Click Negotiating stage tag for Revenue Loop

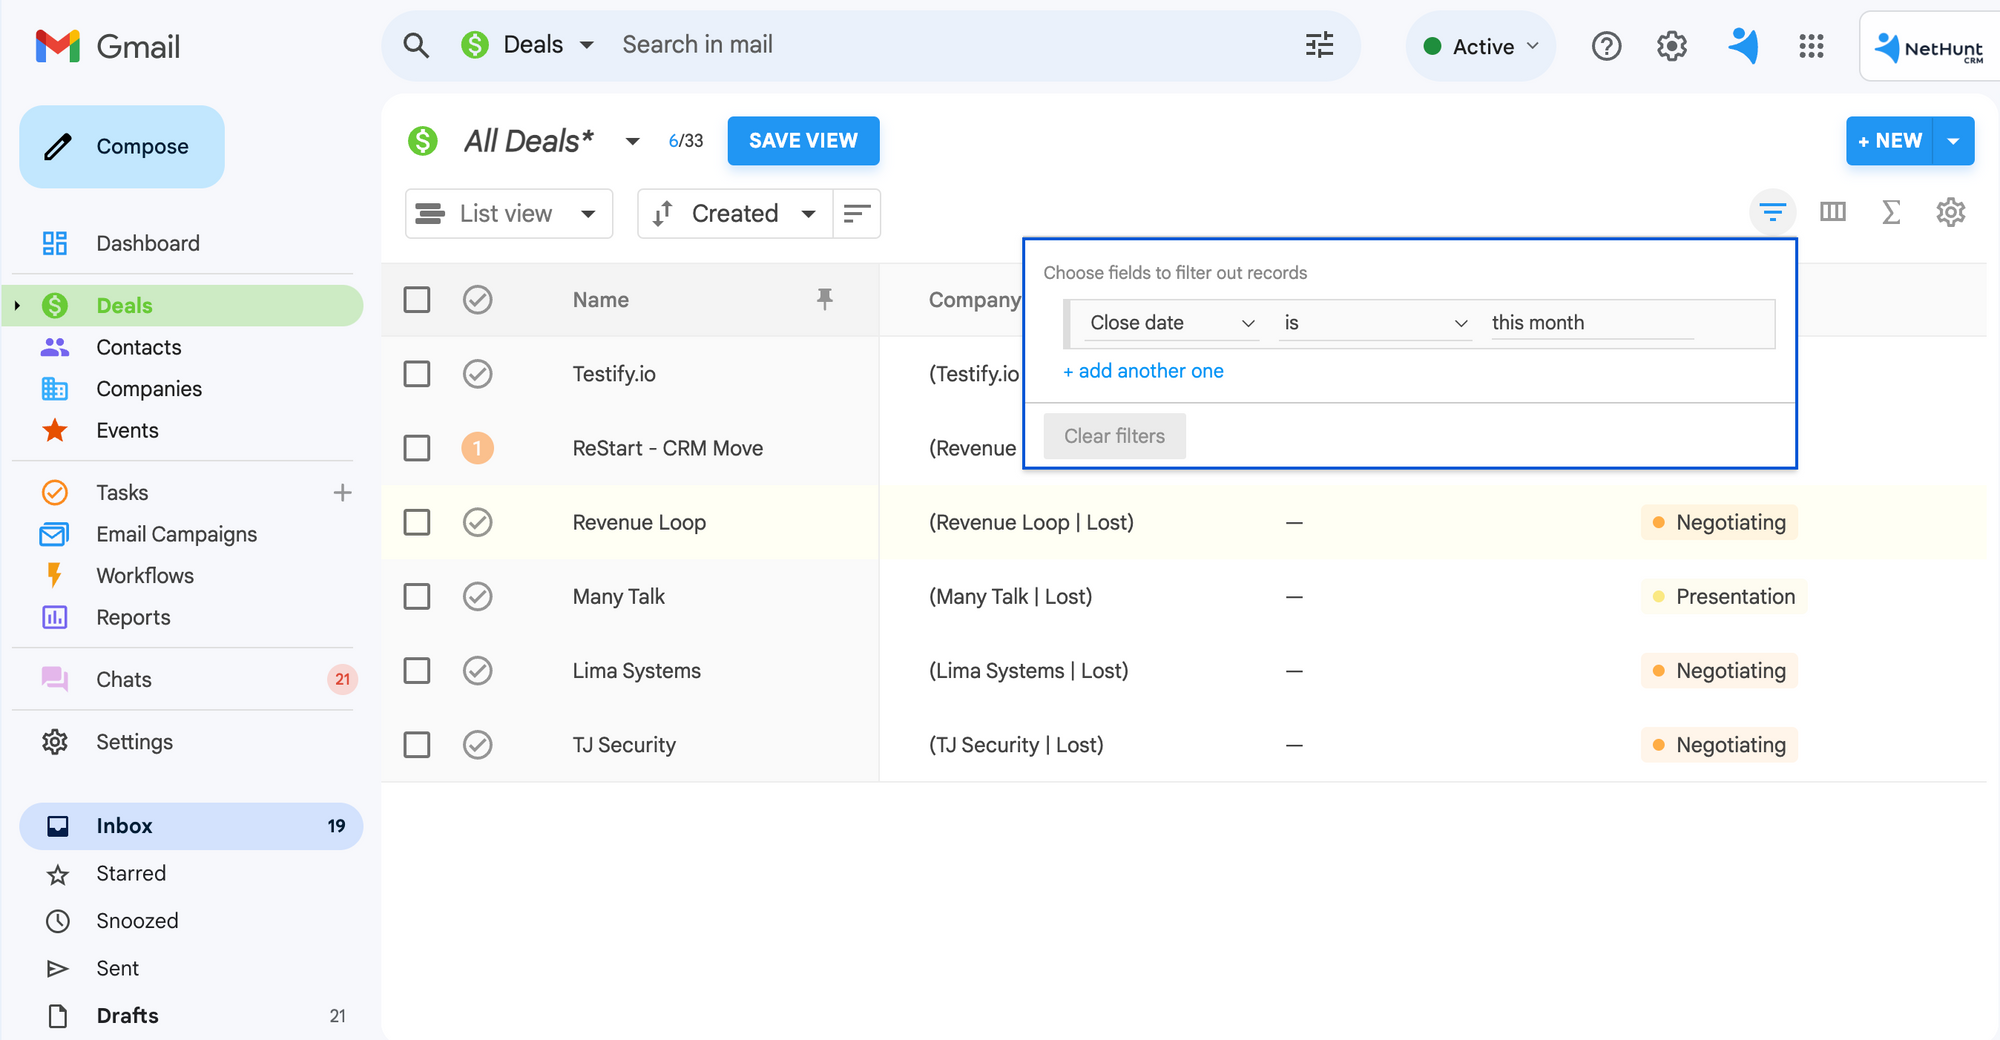tap(1720, 522)
